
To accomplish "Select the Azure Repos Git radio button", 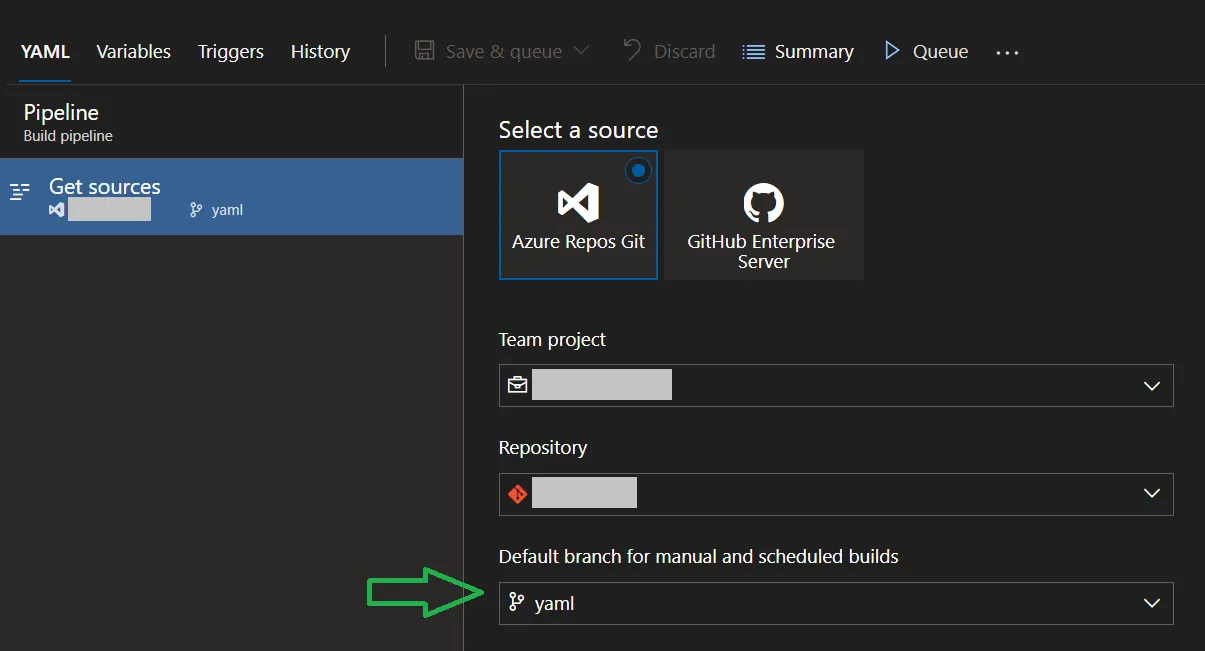I will (x=638, y=171).
